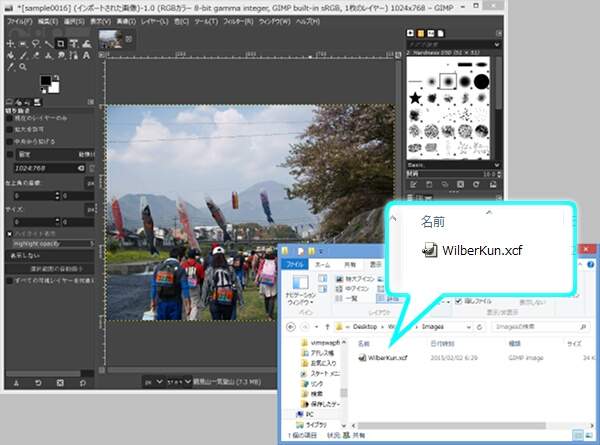Image resolution: width=600 pixels, height=445 pixels.
Task: Select the Paintbrush tool
Action: click(23, 55)
